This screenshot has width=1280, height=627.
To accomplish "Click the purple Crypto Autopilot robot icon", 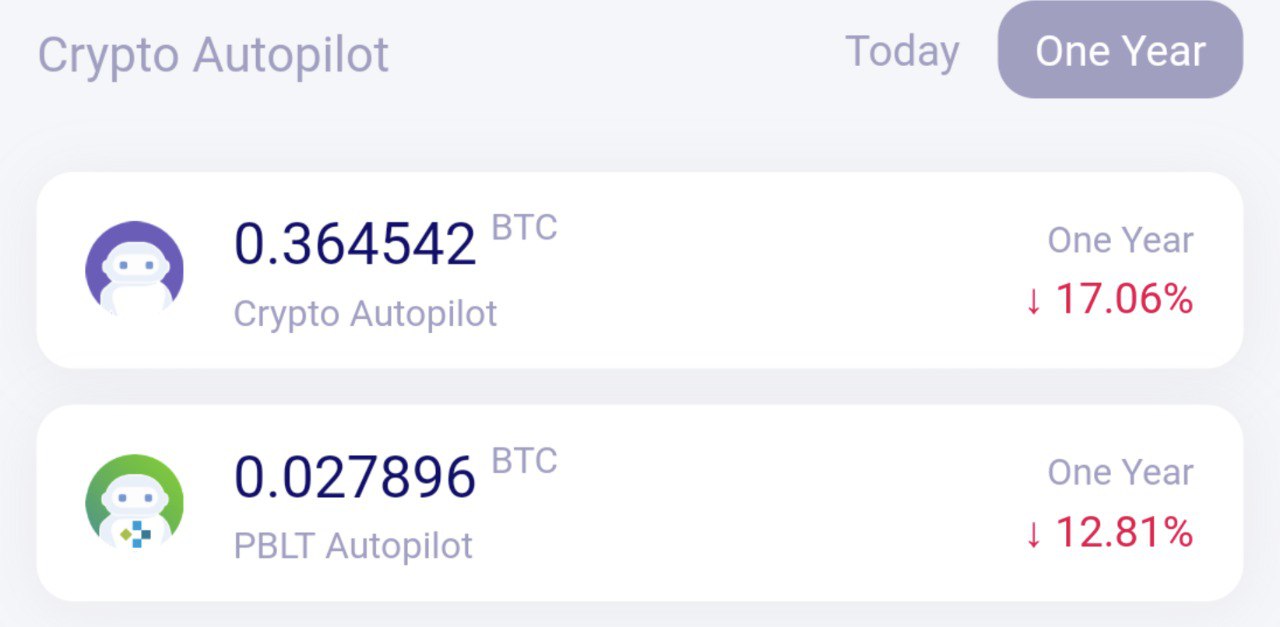I will tap(134, 270).
